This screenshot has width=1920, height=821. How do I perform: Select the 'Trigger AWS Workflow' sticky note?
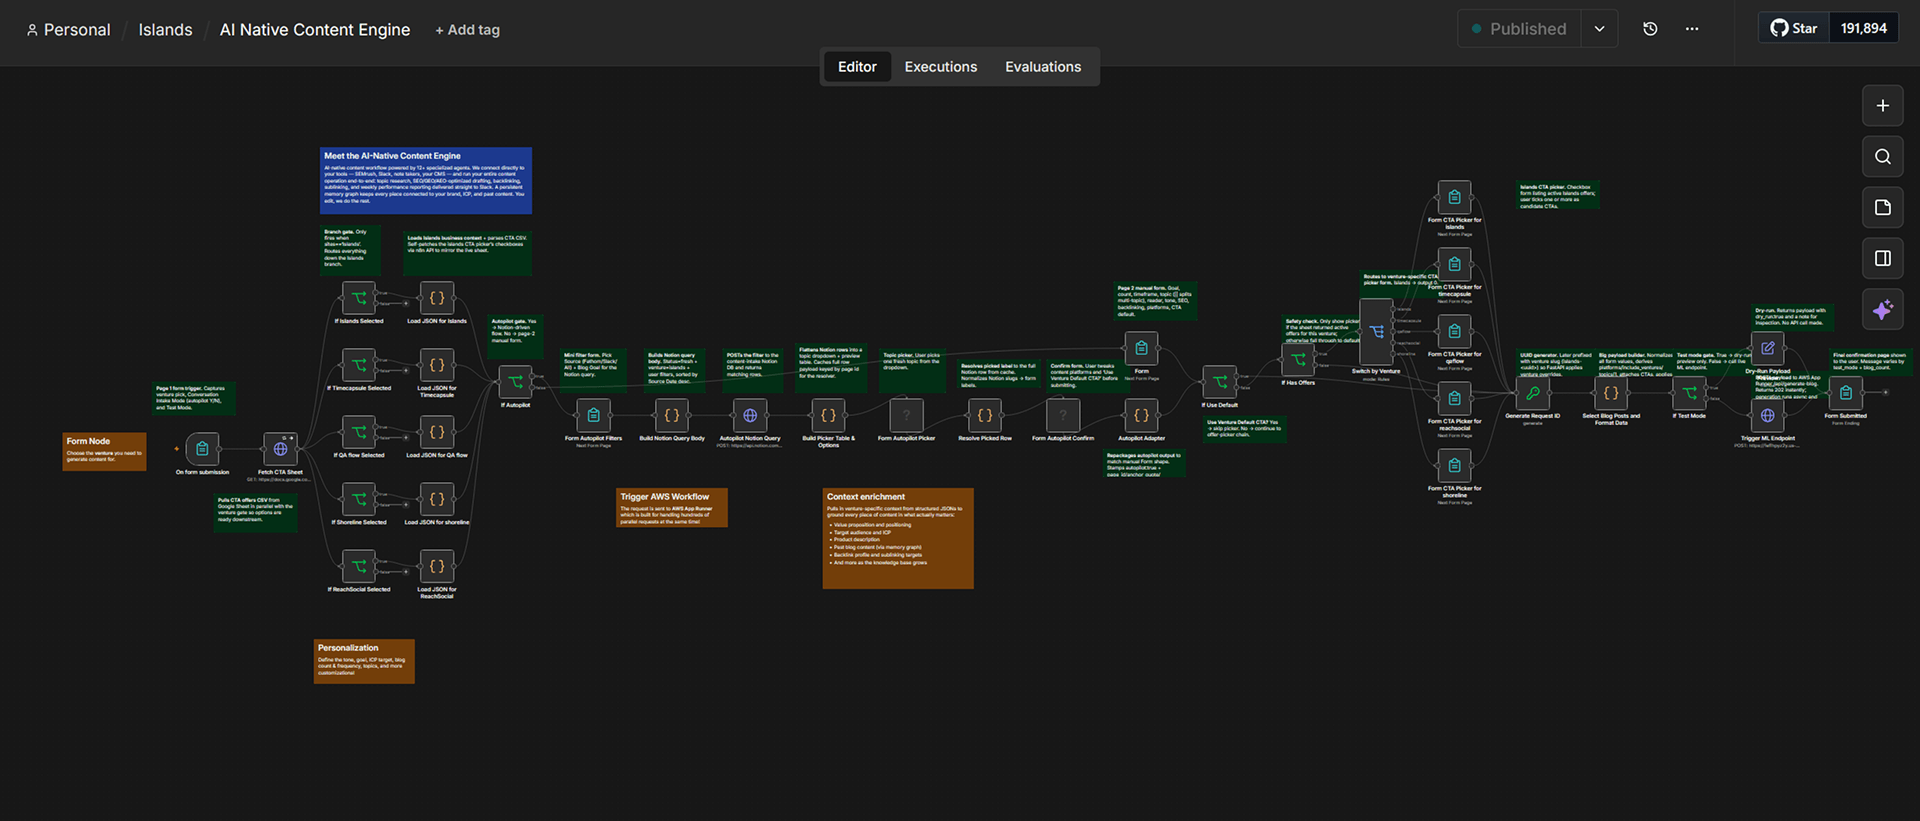(672, 507)
